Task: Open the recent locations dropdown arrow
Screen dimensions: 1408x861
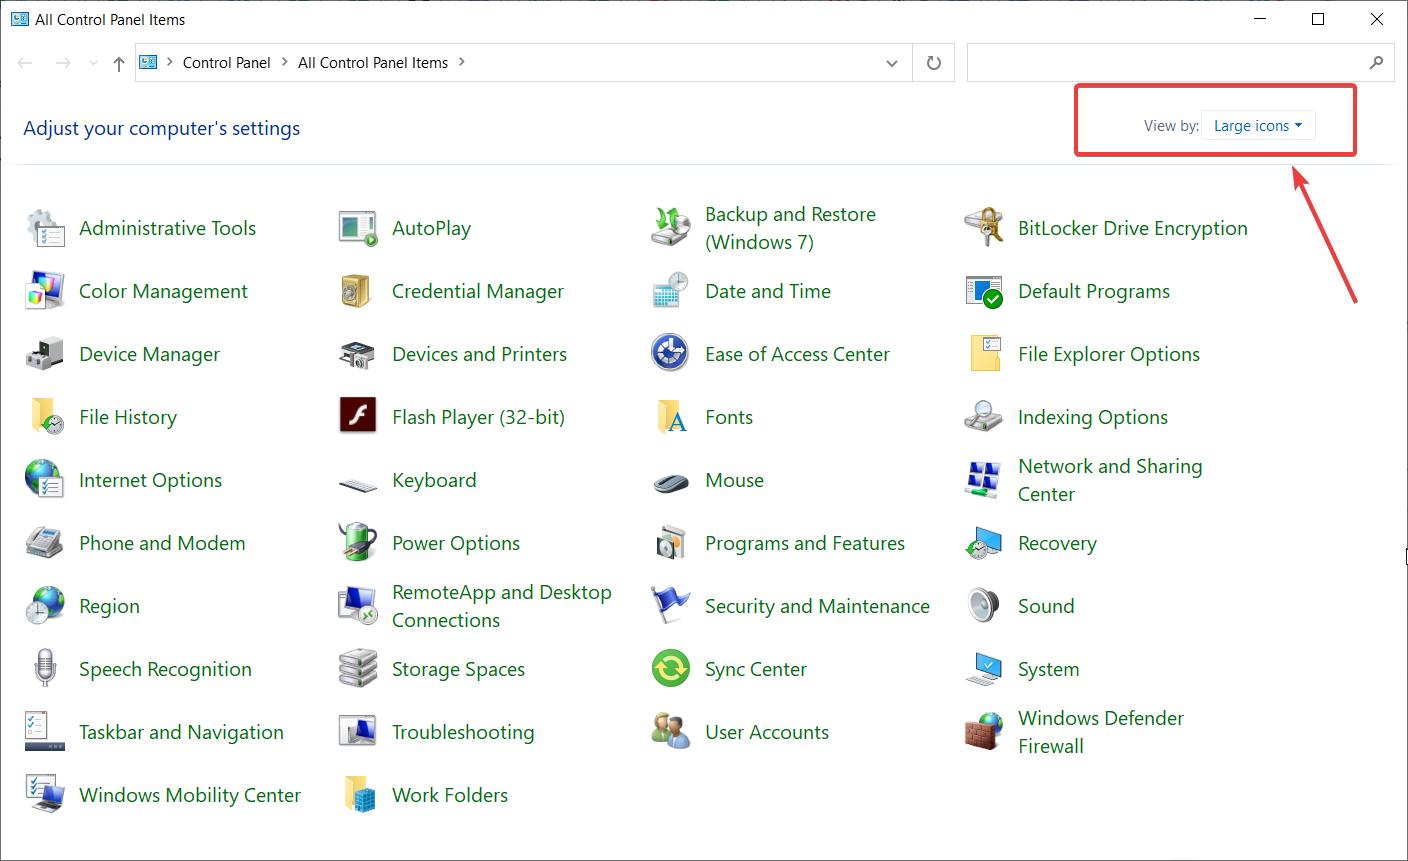Action: pyautogui.click(x=93, y=63)
